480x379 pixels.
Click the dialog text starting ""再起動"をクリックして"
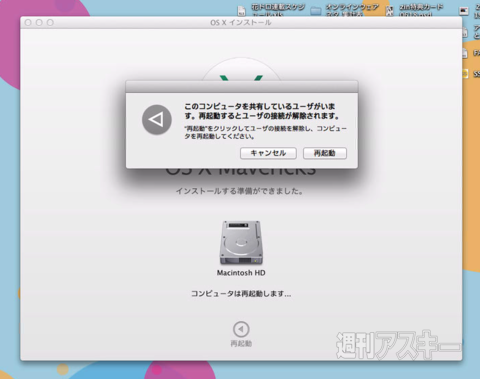pos(266,132)
